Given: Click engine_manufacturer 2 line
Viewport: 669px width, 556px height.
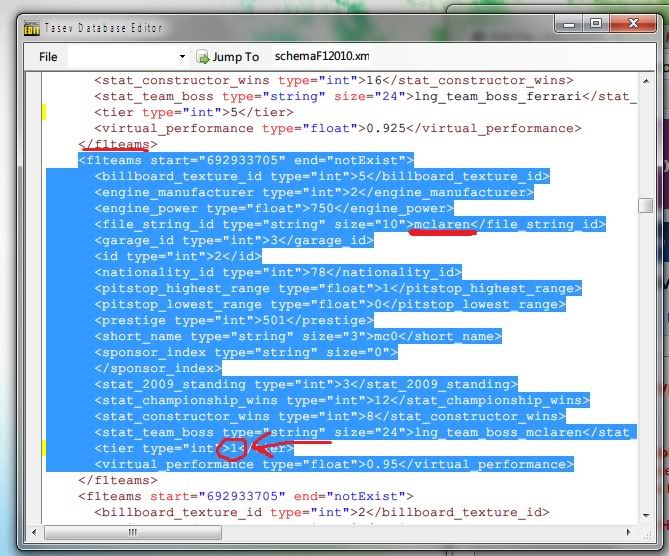Looking at the screenshot, I should tap(314, 192).
